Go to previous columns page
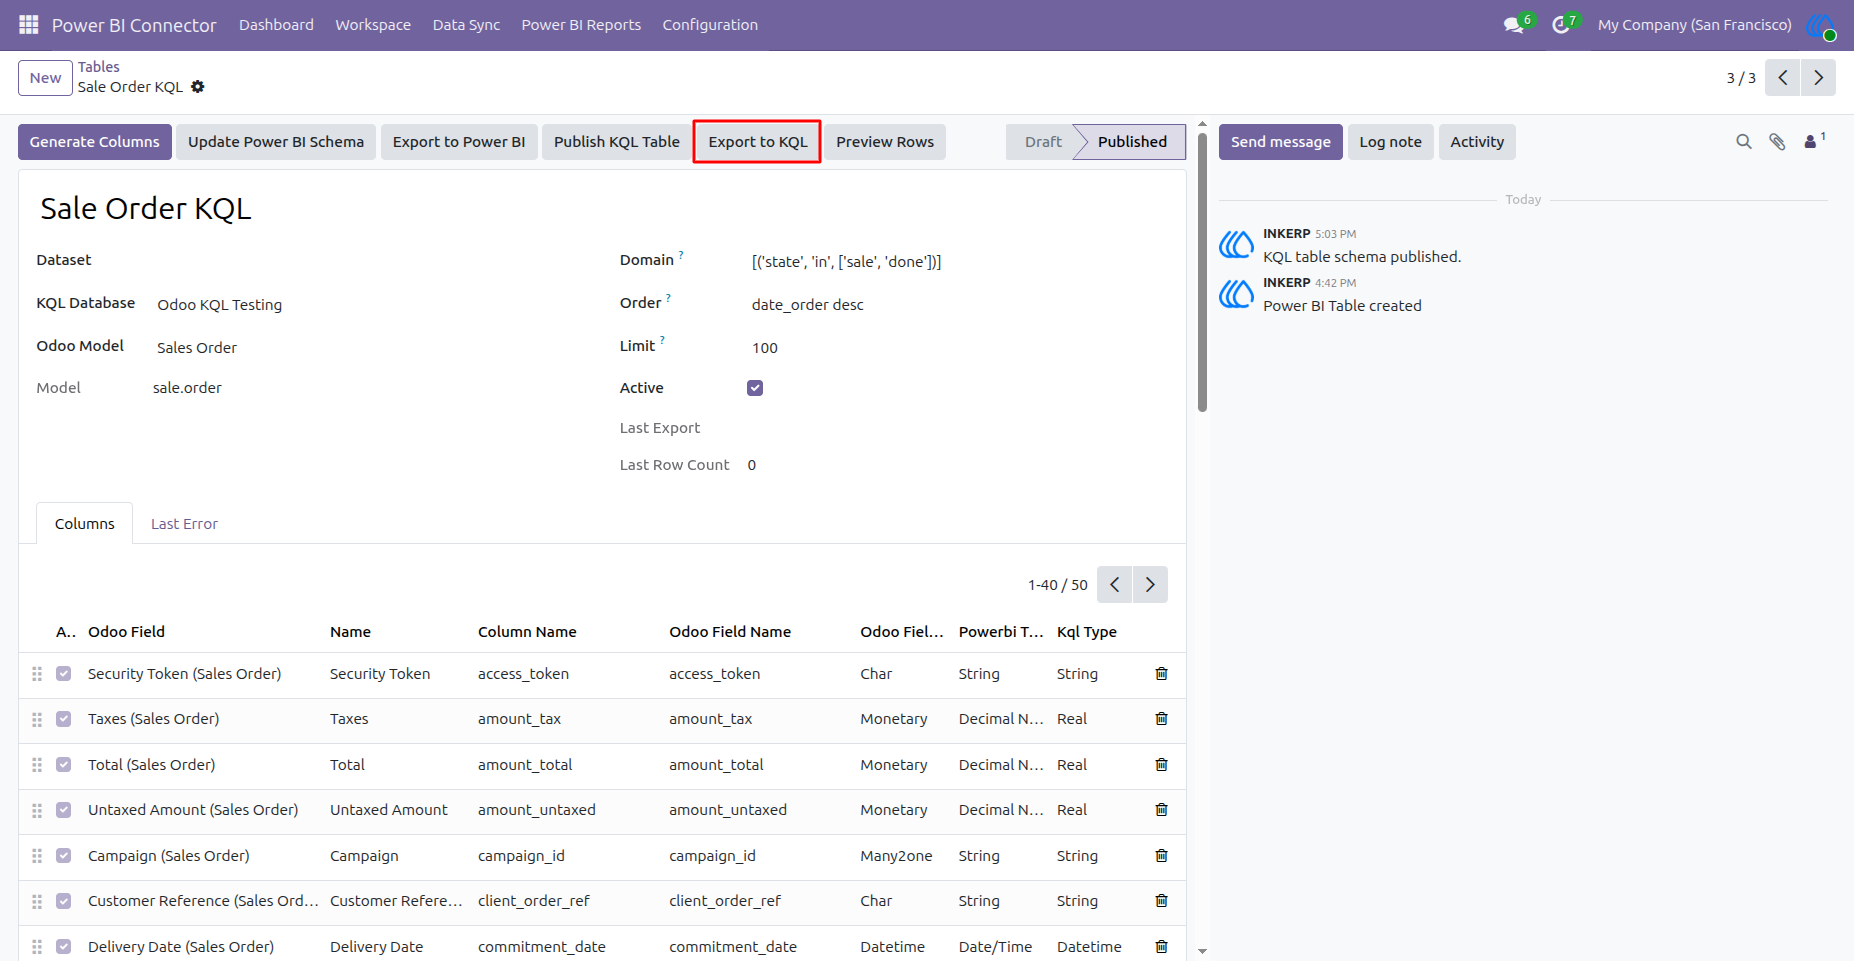This screenshot has width=1854, height=961. [x=1114, y=585]
